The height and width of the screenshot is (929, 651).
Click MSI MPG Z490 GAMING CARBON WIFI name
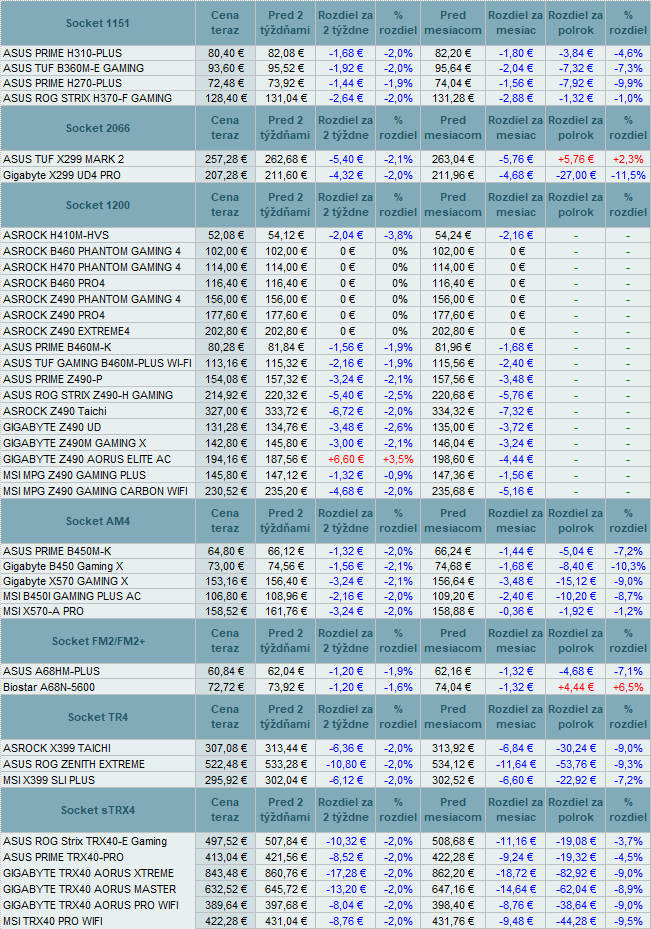[x=95, y=491]
